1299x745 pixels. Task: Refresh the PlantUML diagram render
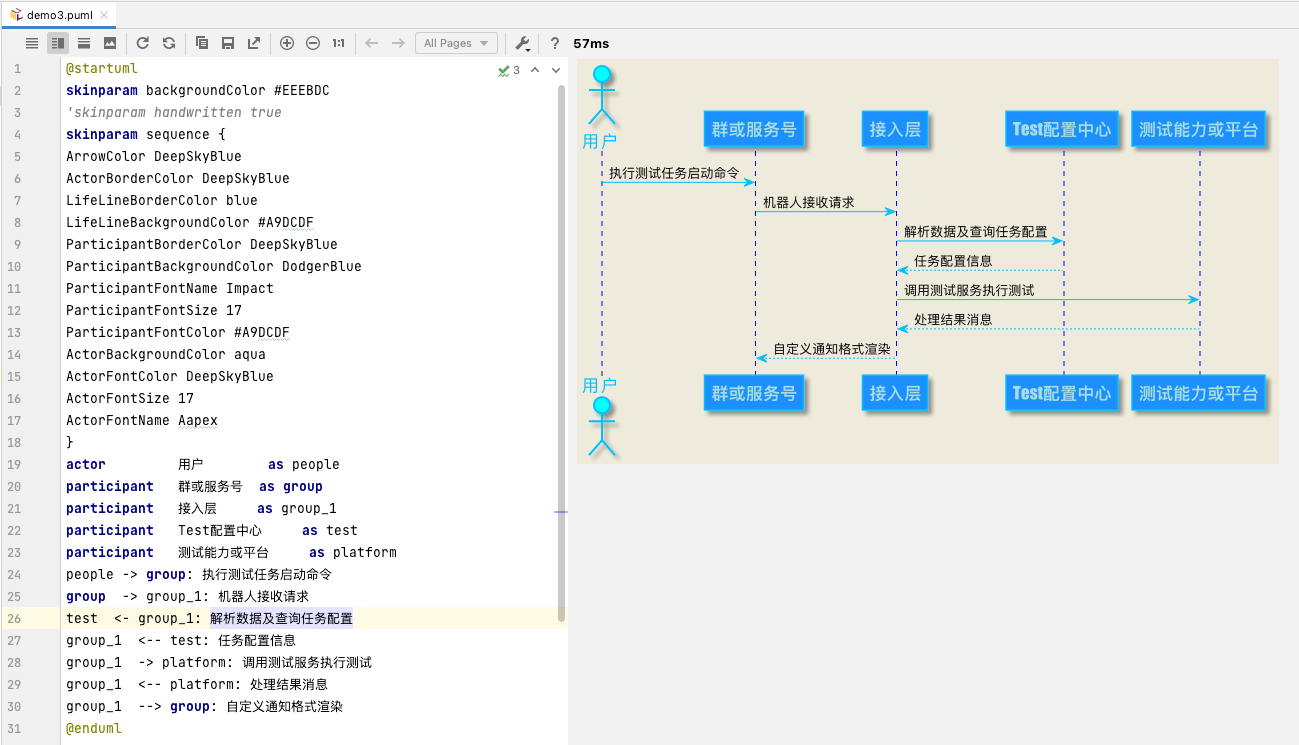pos(143,43)
